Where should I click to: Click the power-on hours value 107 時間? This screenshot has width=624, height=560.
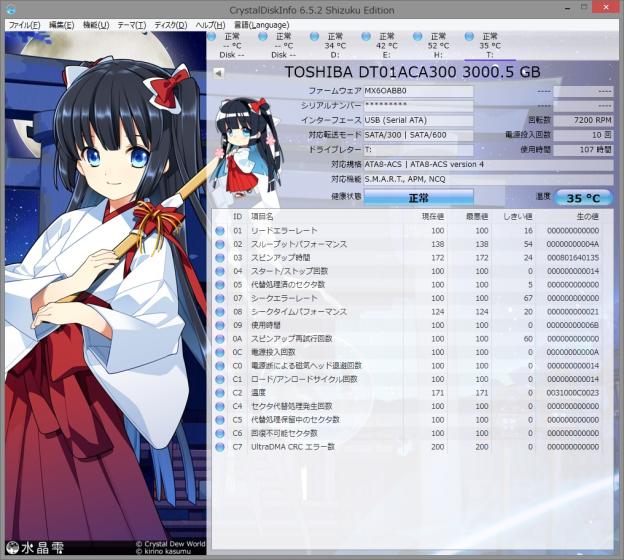point(583,150)
